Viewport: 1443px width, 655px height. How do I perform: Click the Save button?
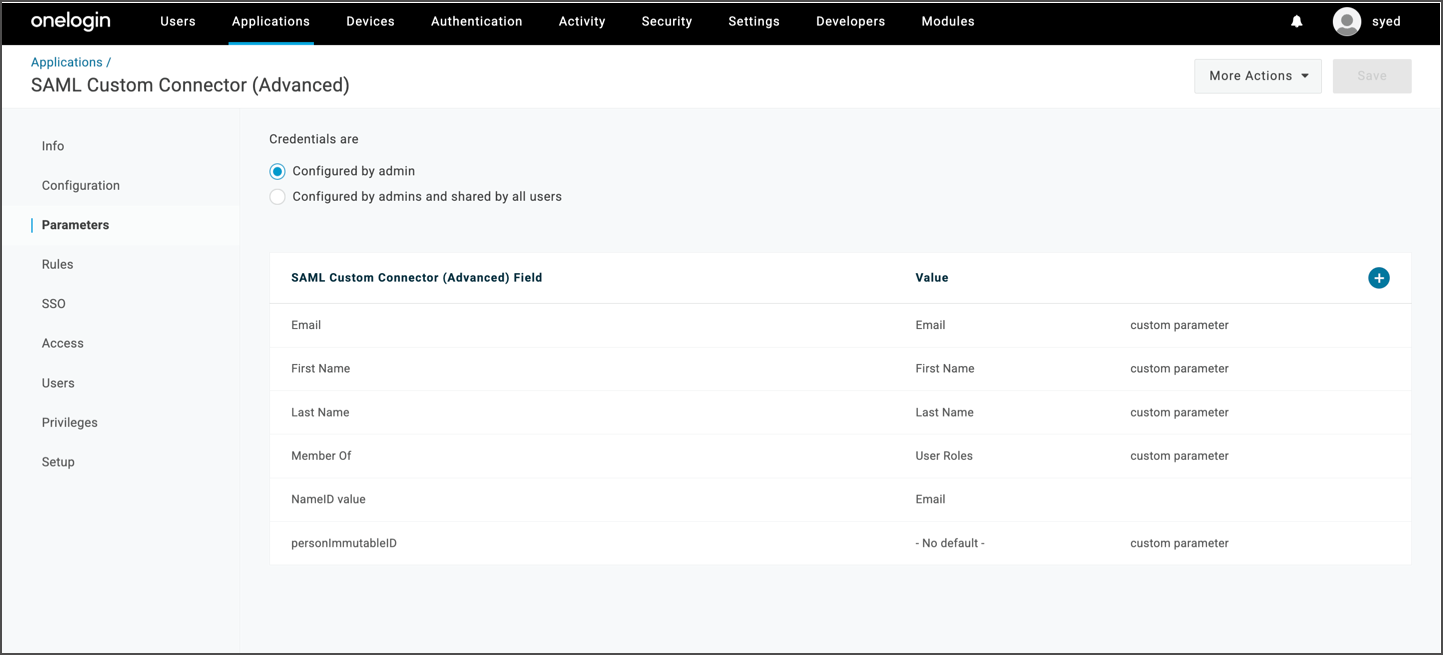pos(1371,76)
